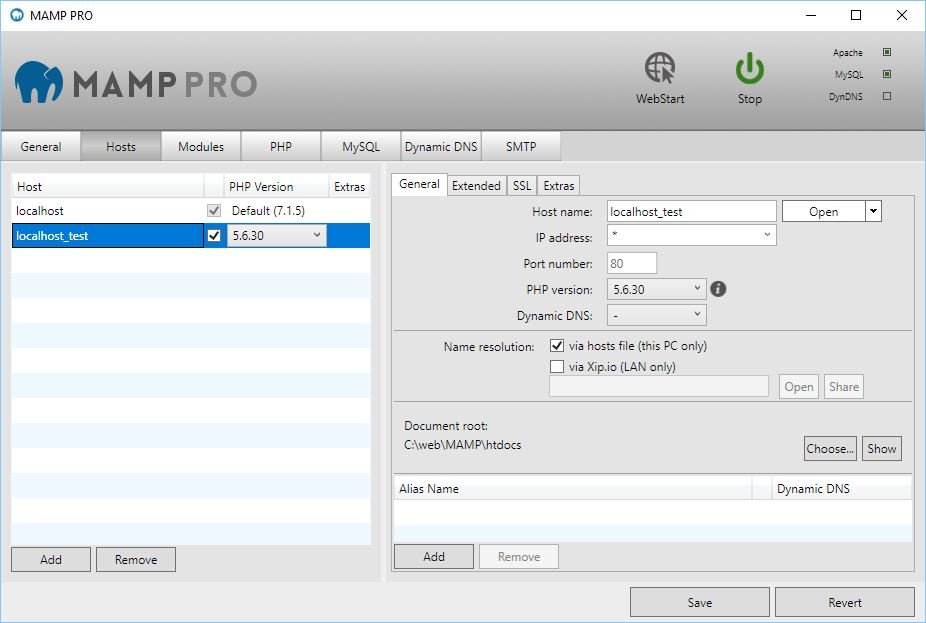Open PHP version dropdown in localhost_test row

(276, 236)
